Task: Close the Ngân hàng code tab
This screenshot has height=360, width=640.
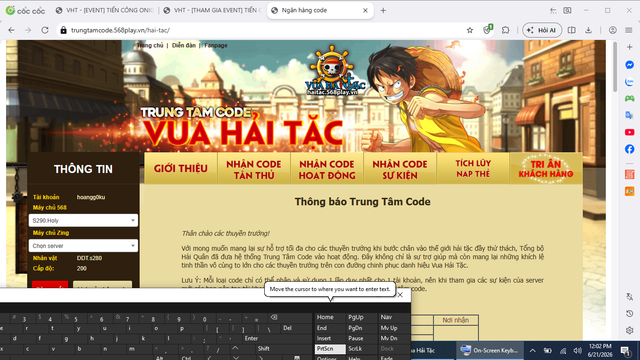Action: point(365,11)
